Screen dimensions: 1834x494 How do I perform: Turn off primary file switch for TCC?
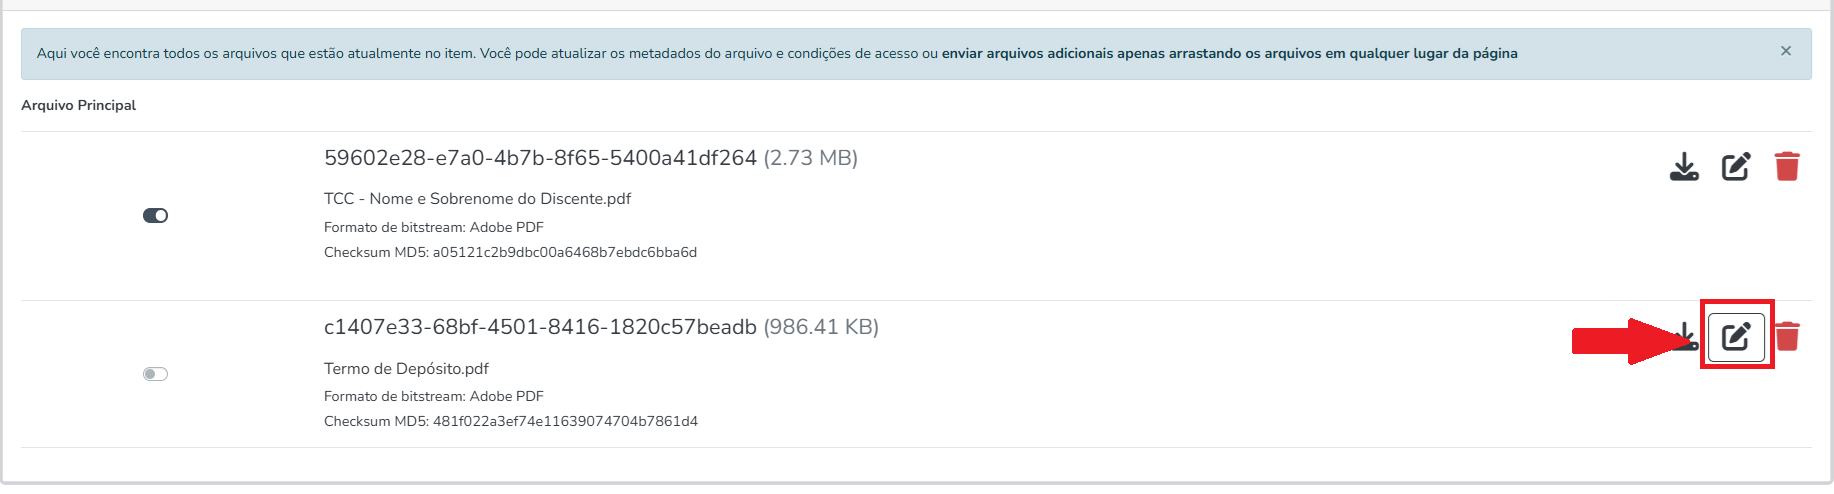pyautogui.click(x=155, y=216)
